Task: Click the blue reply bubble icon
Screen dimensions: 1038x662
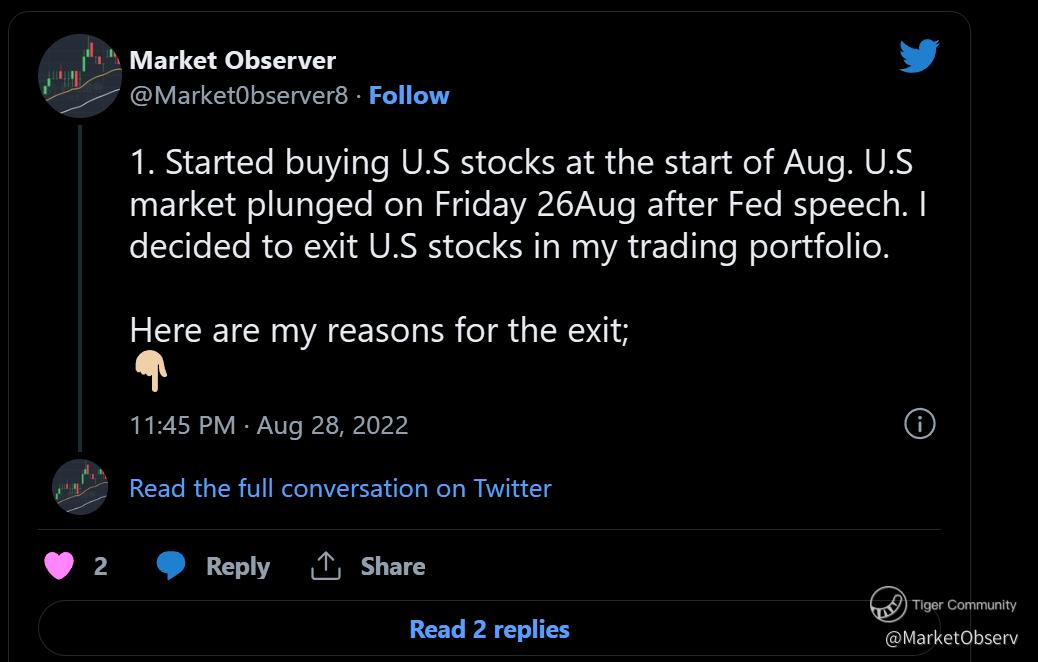Action: [x=171, y=566]
